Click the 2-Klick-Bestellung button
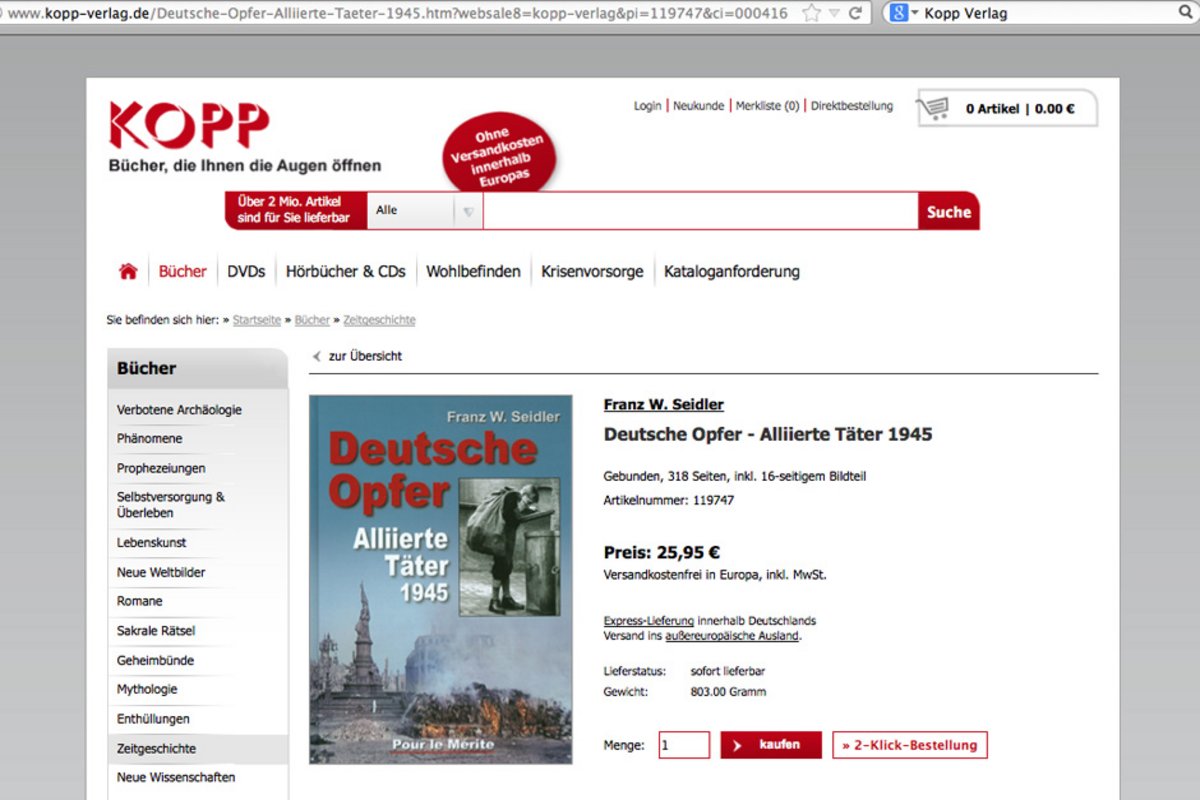Screen dimensions: 1200x800 click(909, 745)
